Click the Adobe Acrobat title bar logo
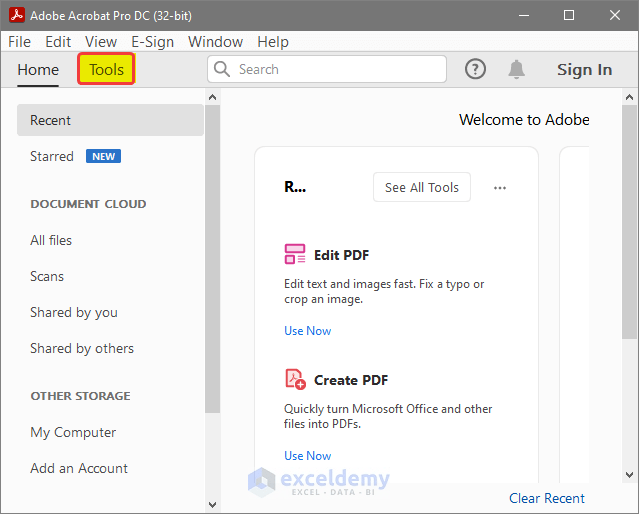 [17, 15]
